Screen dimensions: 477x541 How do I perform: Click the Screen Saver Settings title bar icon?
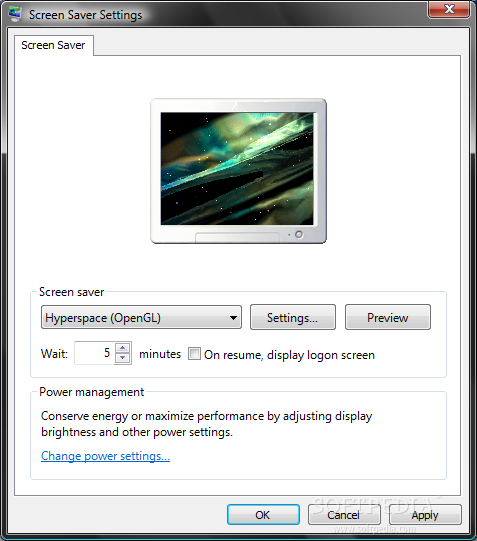[14, 14]
